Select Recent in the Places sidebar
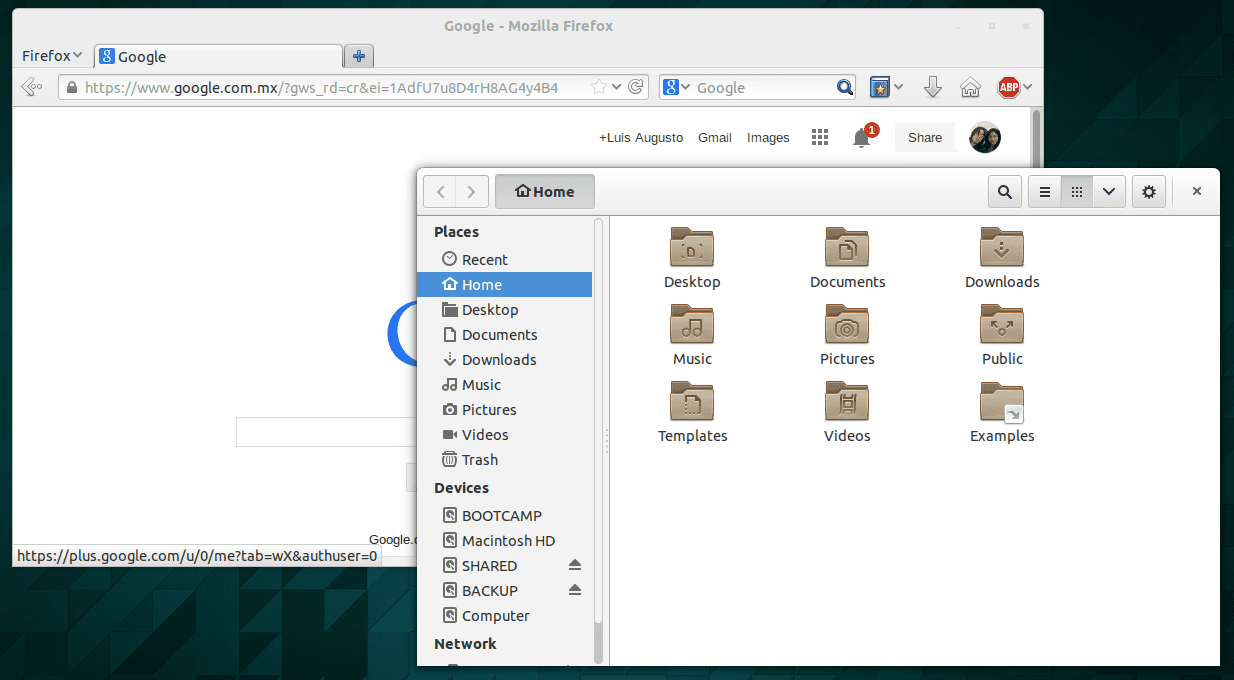 coord(504,260)
